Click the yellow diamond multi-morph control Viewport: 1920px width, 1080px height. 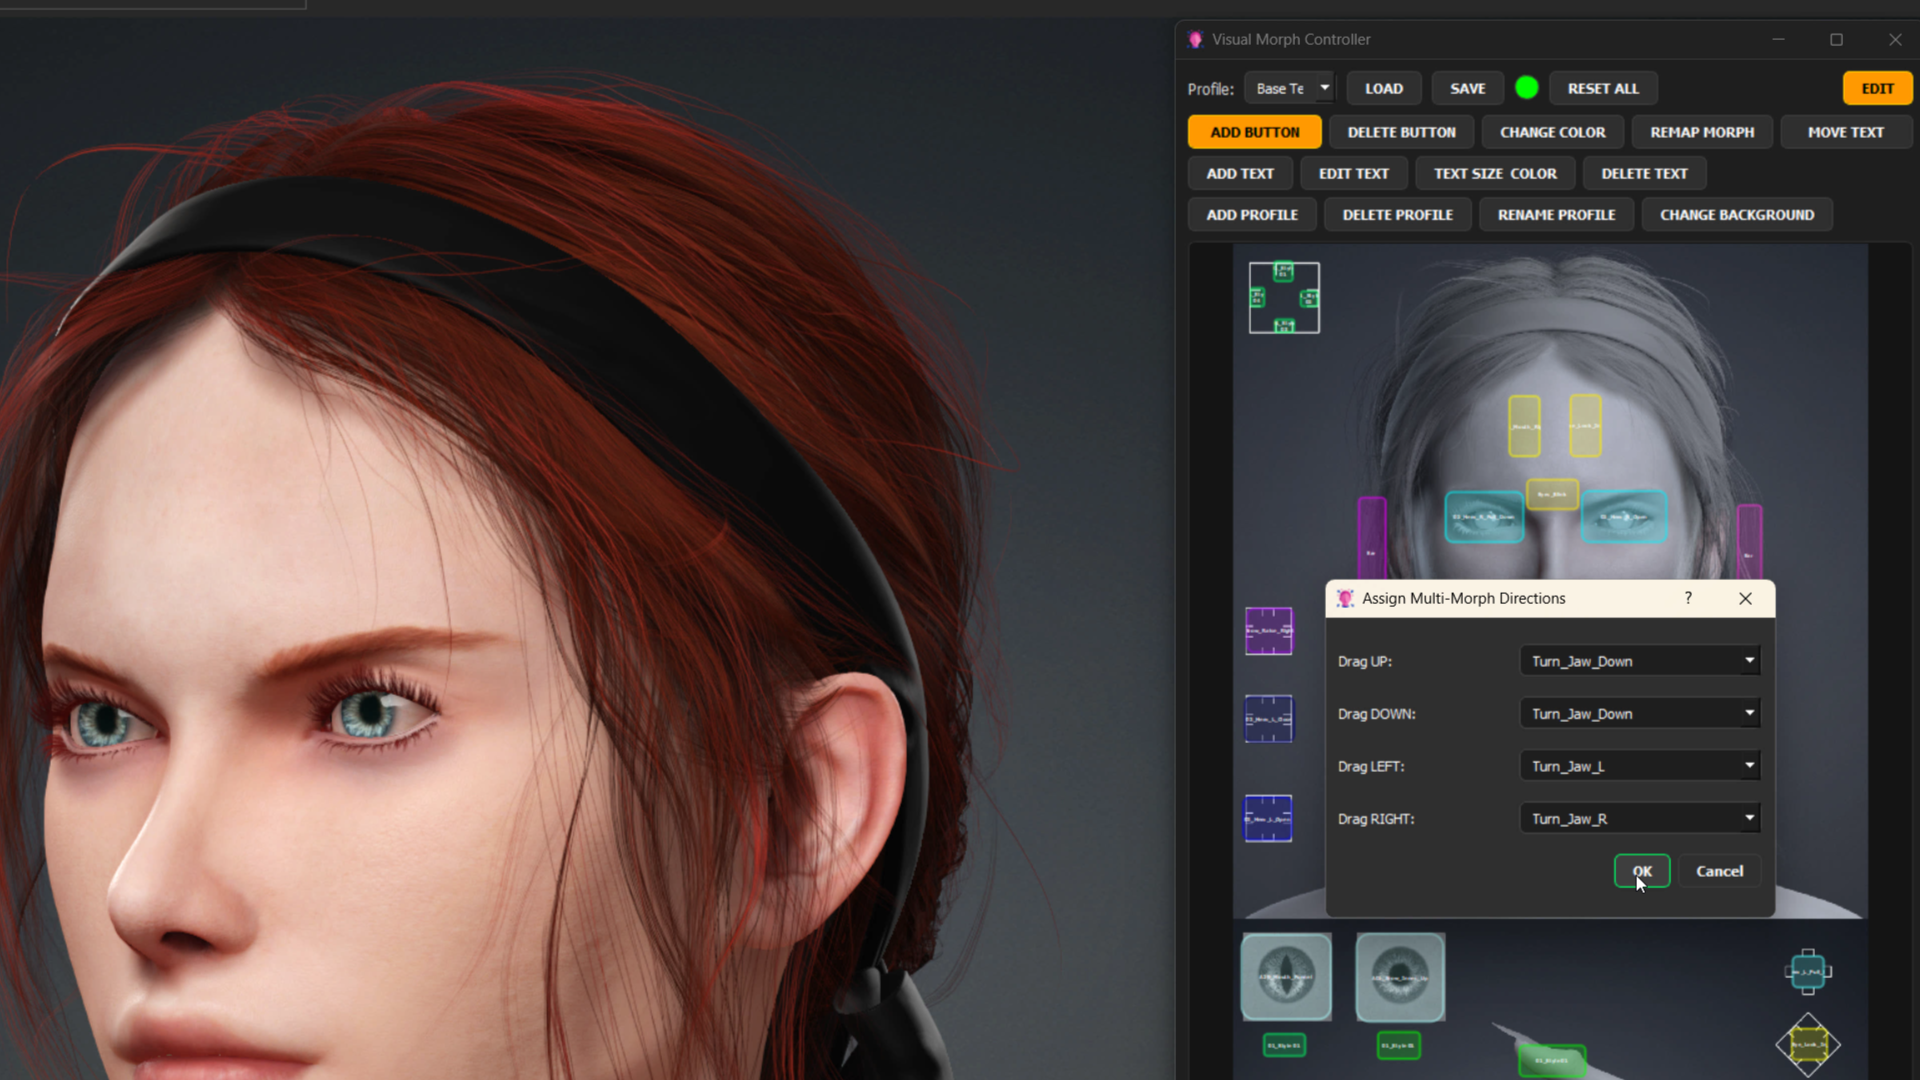pyautogui.click(x=1808, y=1045)
